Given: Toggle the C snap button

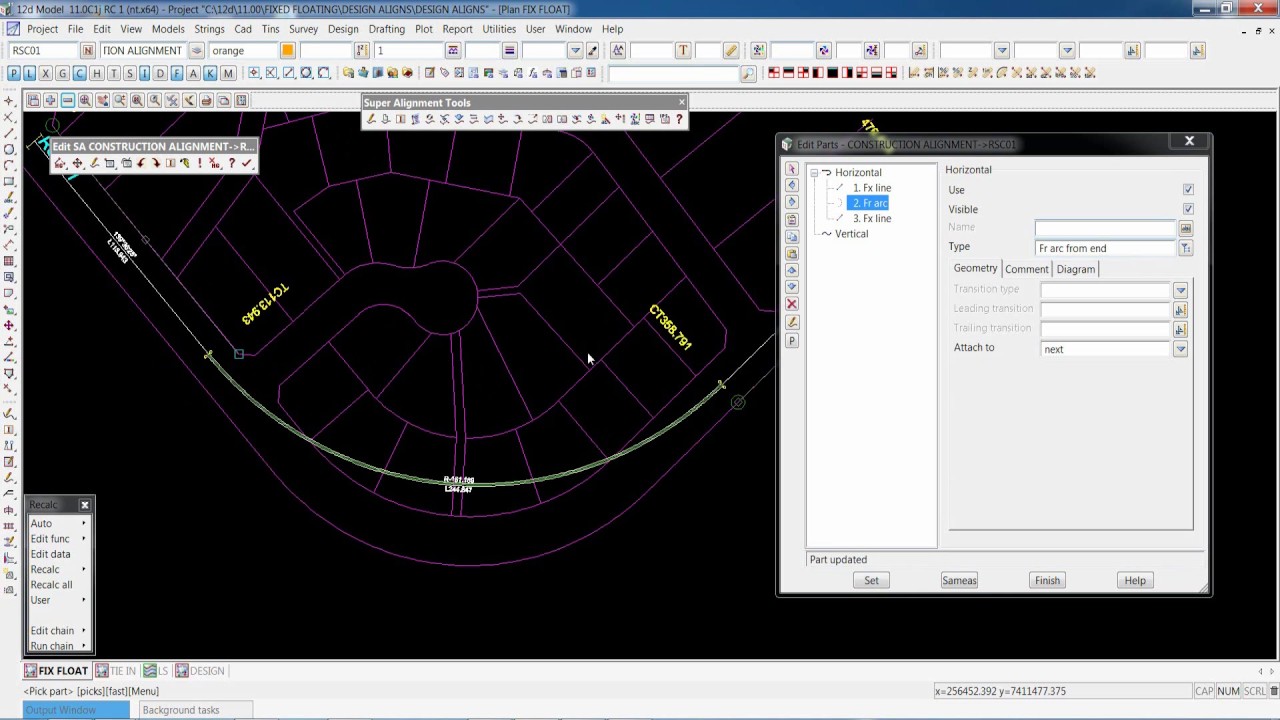Looking at the screenshot, I should point(80,73).
